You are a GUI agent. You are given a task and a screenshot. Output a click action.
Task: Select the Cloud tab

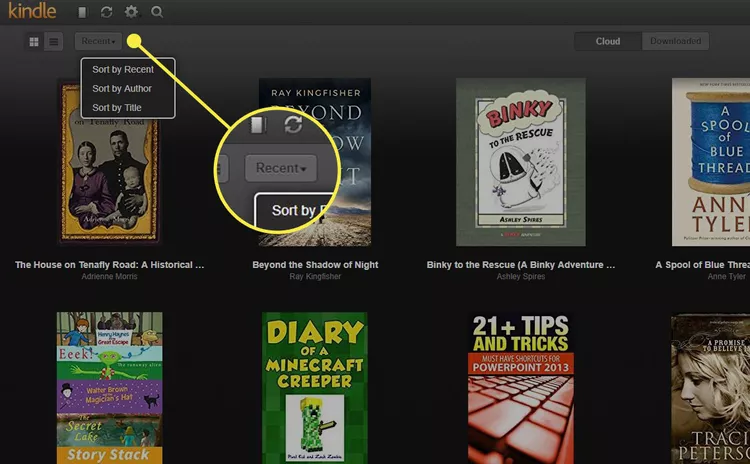[x=608, y=41]
